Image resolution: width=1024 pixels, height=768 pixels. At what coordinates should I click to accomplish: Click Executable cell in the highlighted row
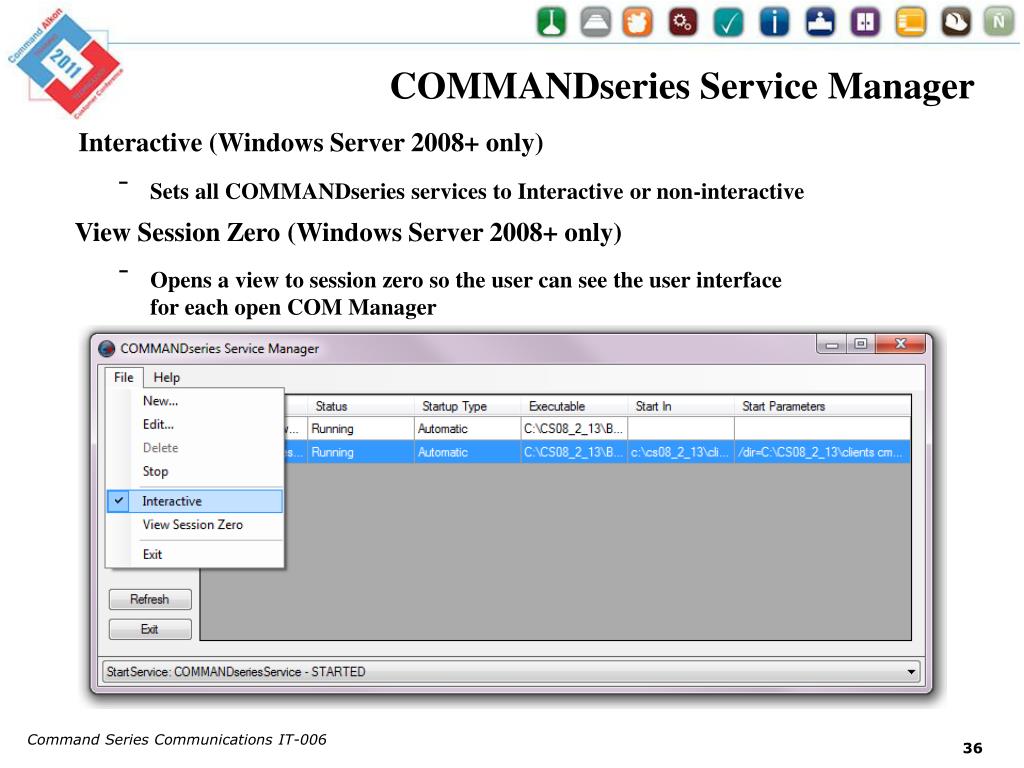click(574, 452)
